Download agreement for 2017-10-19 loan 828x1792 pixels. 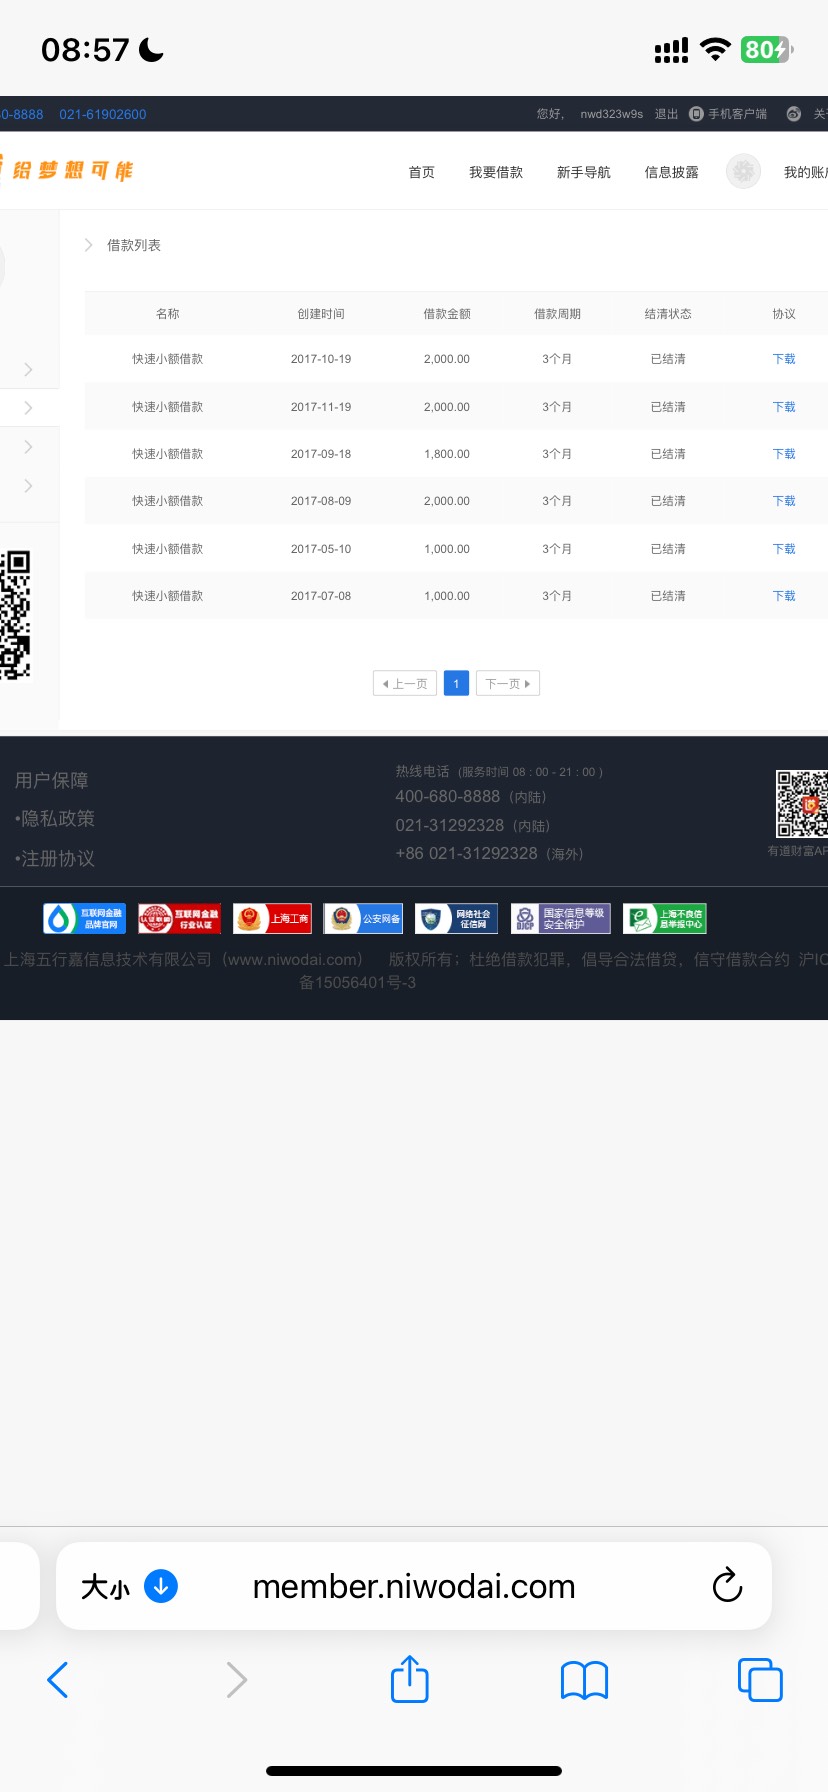(x=784, y=359)
